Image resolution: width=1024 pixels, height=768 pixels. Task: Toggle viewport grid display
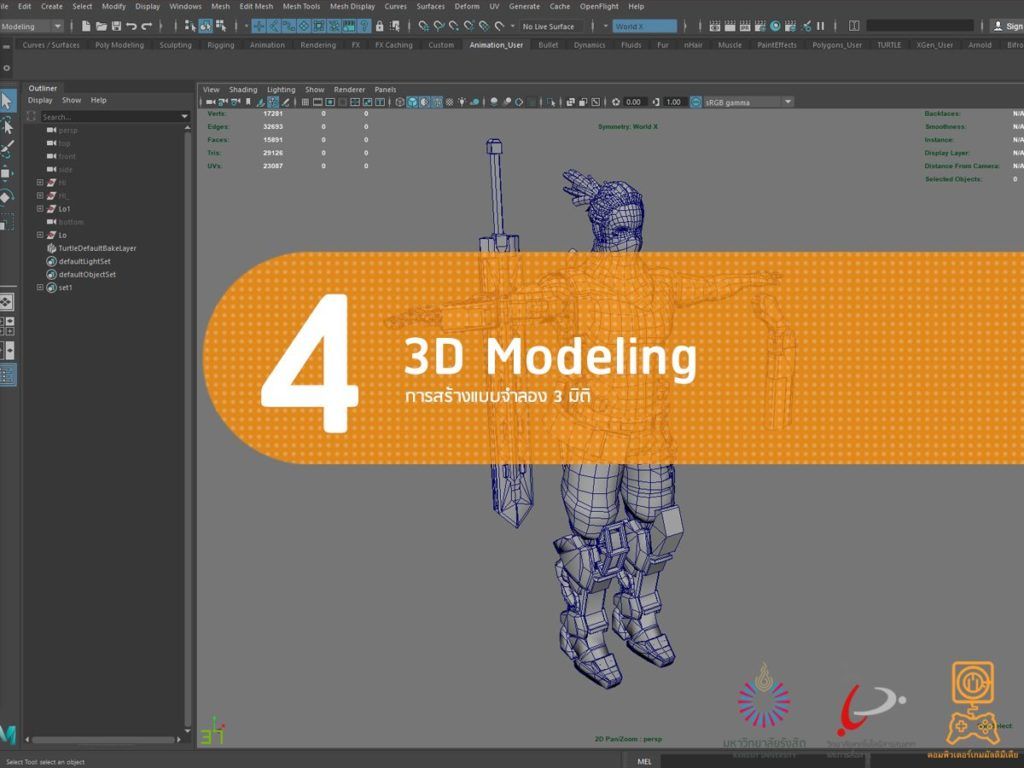click(x=305, y=102)
